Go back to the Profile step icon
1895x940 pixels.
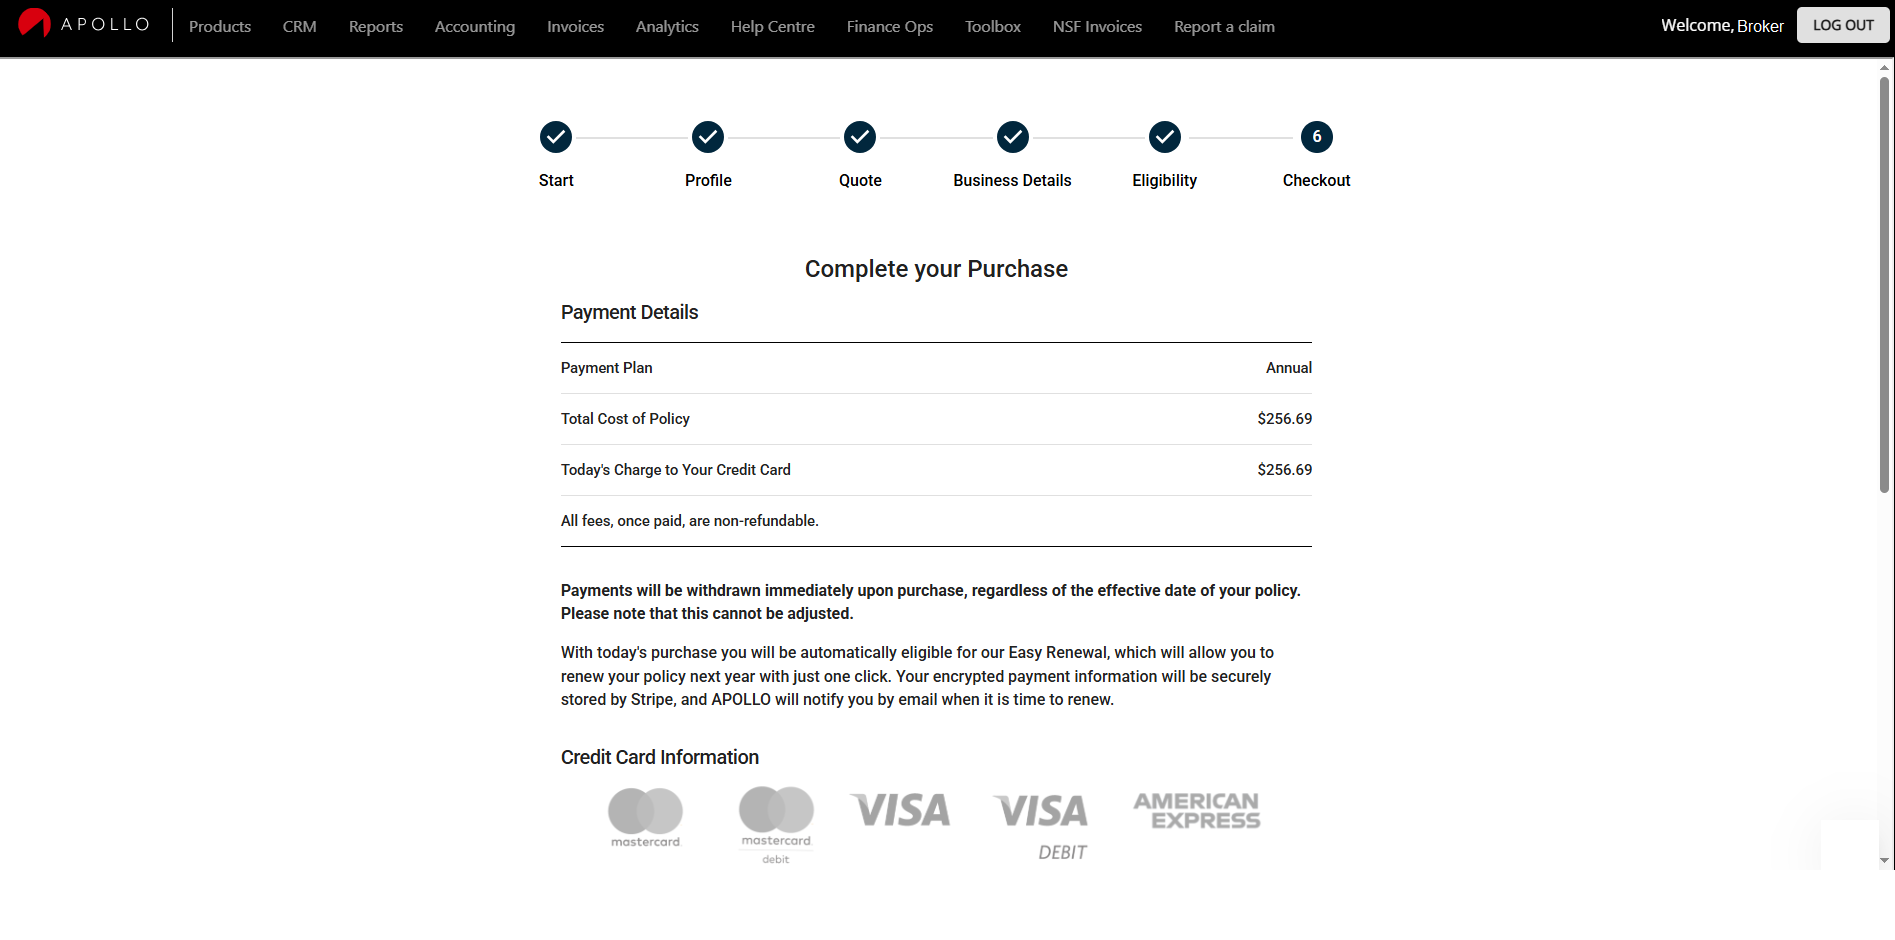pyautogui.click(x=708, y=137)
